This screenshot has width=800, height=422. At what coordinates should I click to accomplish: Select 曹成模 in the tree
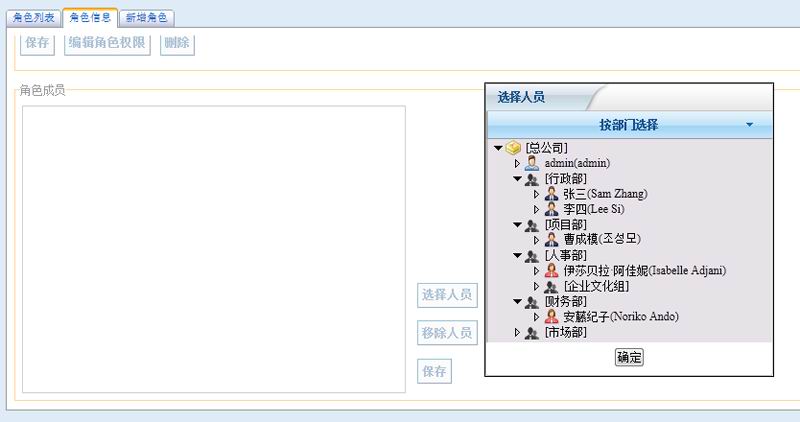(602, 239)
